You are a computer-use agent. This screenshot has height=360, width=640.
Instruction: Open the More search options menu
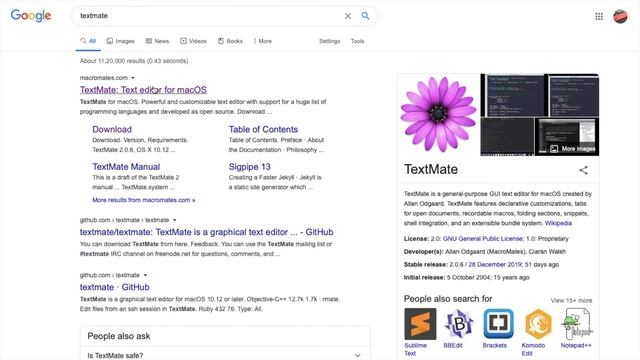tap(263, 41)
